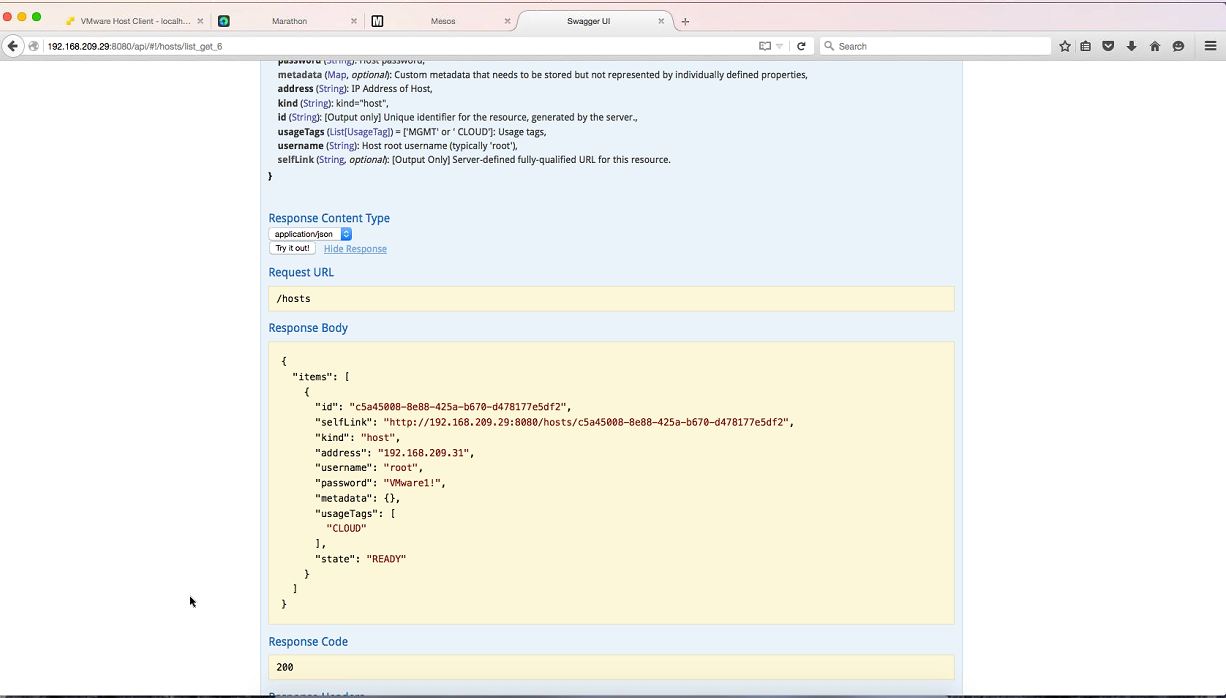The height and width of the screenshot is (698, 1226).
Task: Go back using the browser back arrow
Action: coord(13,46)
